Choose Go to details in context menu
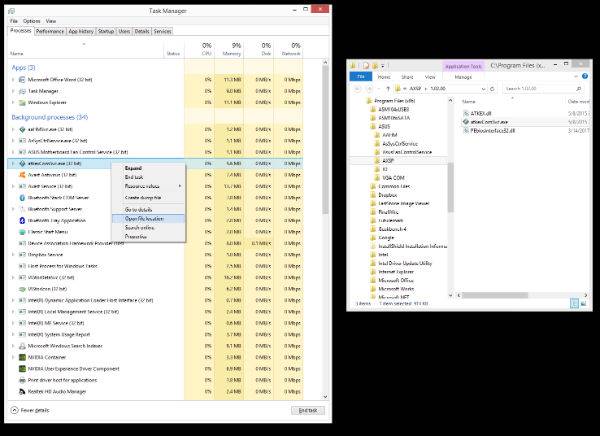 pos(148,210)
